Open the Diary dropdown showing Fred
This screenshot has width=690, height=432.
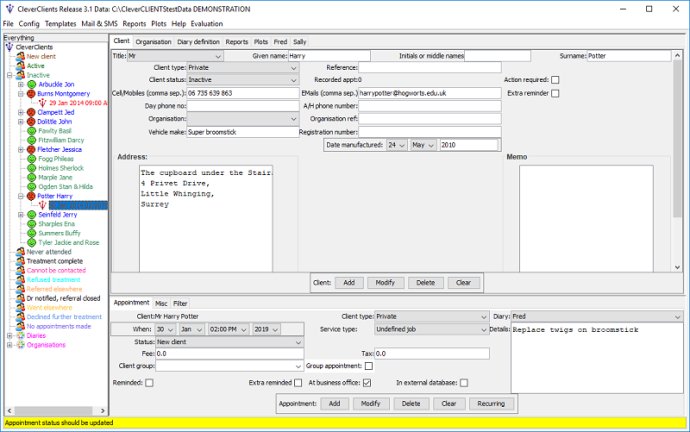tap(597, 316)
